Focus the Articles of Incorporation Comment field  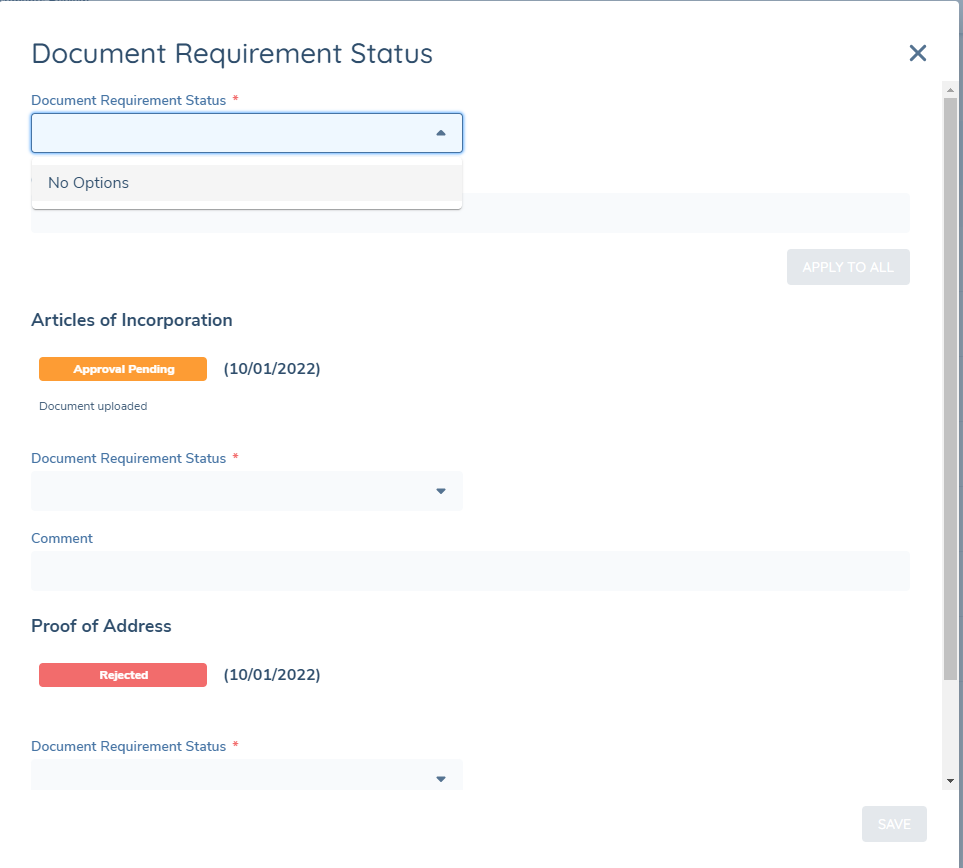[470, 571]
